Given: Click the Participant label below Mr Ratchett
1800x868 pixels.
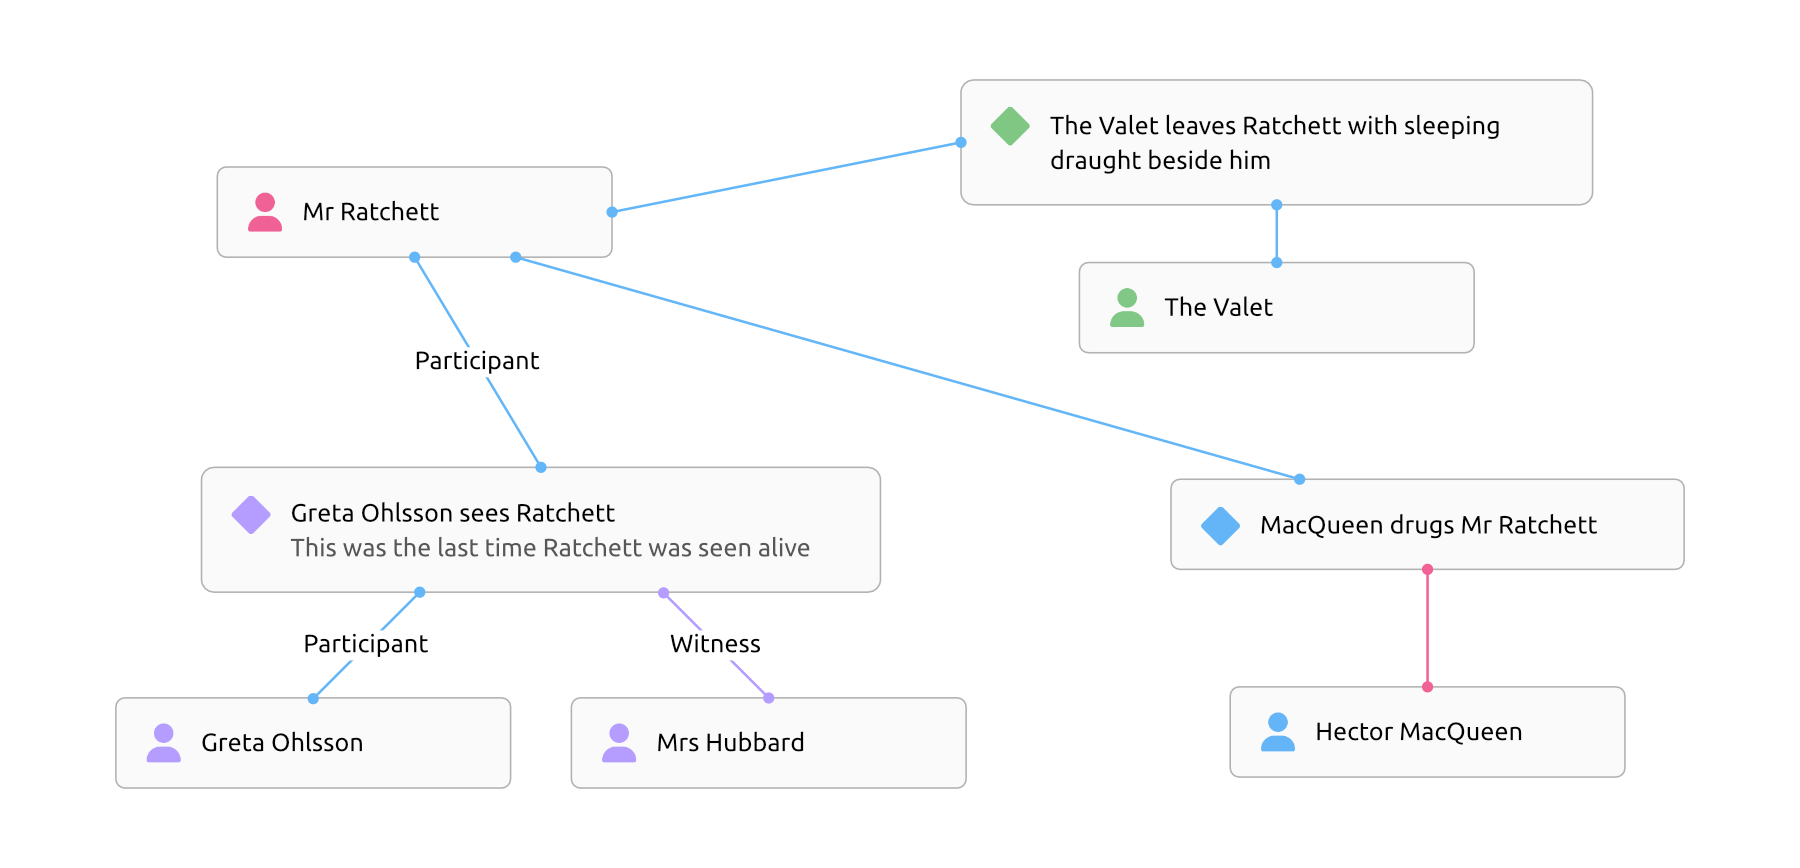Looking at the screenshot, I should coord(477,361).
